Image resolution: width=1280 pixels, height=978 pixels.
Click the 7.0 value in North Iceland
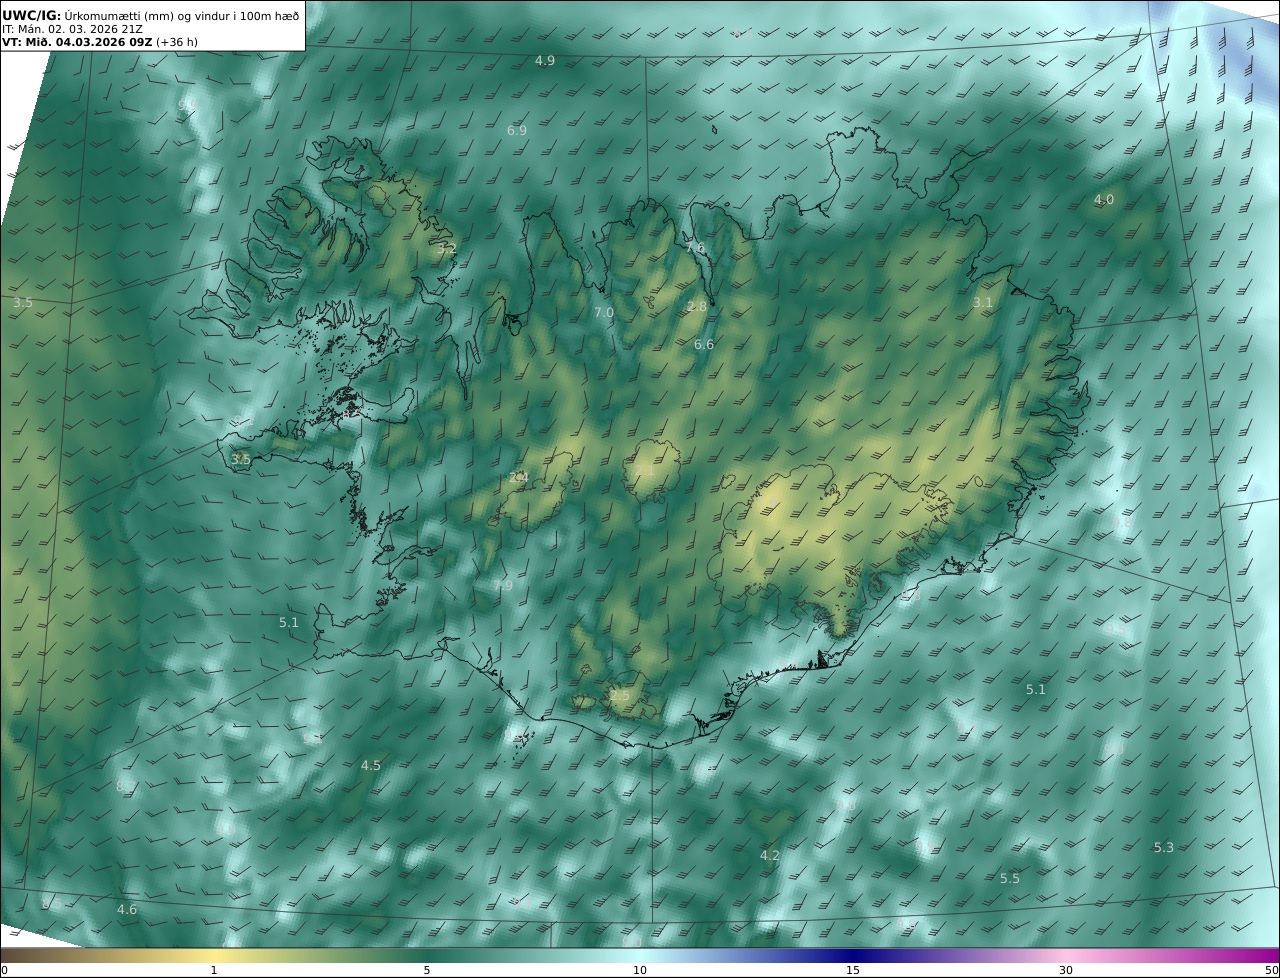(604, 313)
